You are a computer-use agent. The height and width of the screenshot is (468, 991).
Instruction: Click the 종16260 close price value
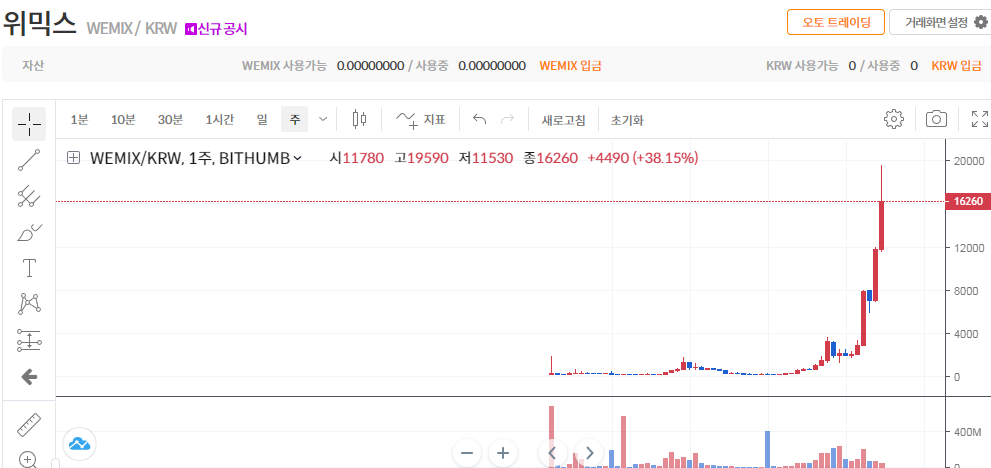pyautogui.click(x=550, y=158)
